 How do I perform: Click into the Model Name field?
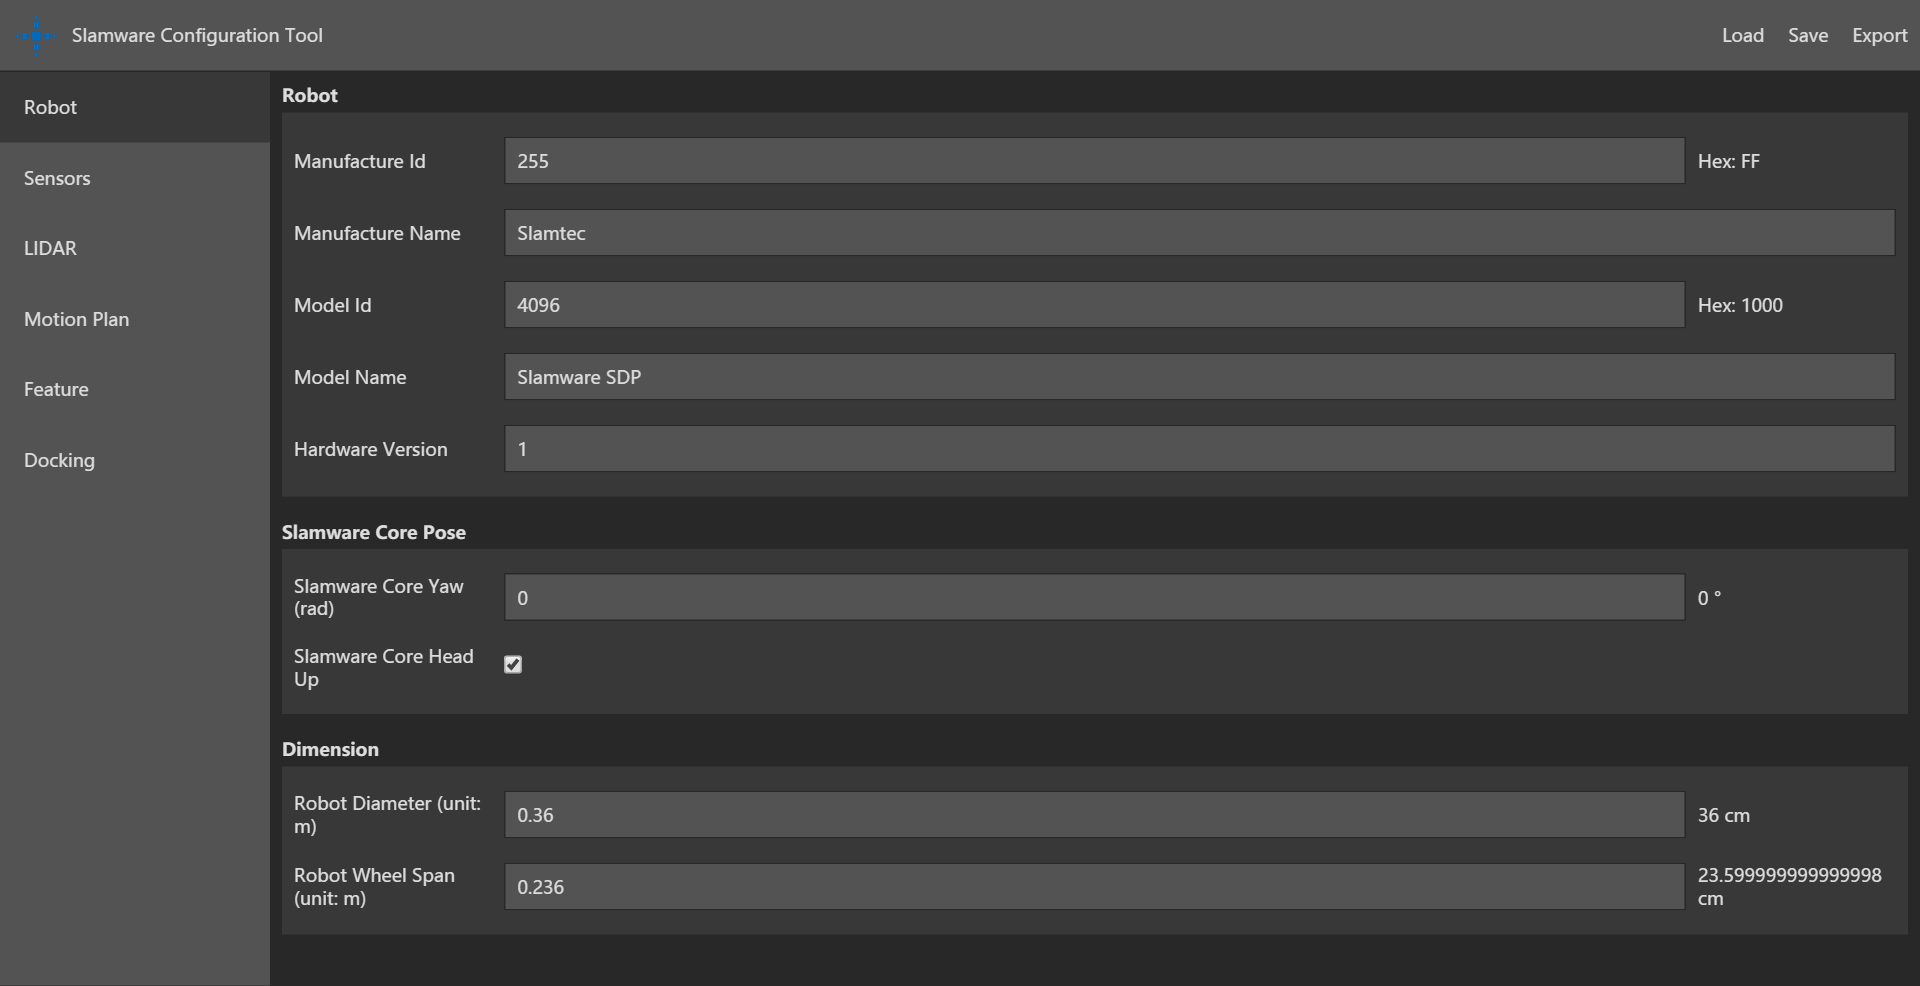point(1199,377)
